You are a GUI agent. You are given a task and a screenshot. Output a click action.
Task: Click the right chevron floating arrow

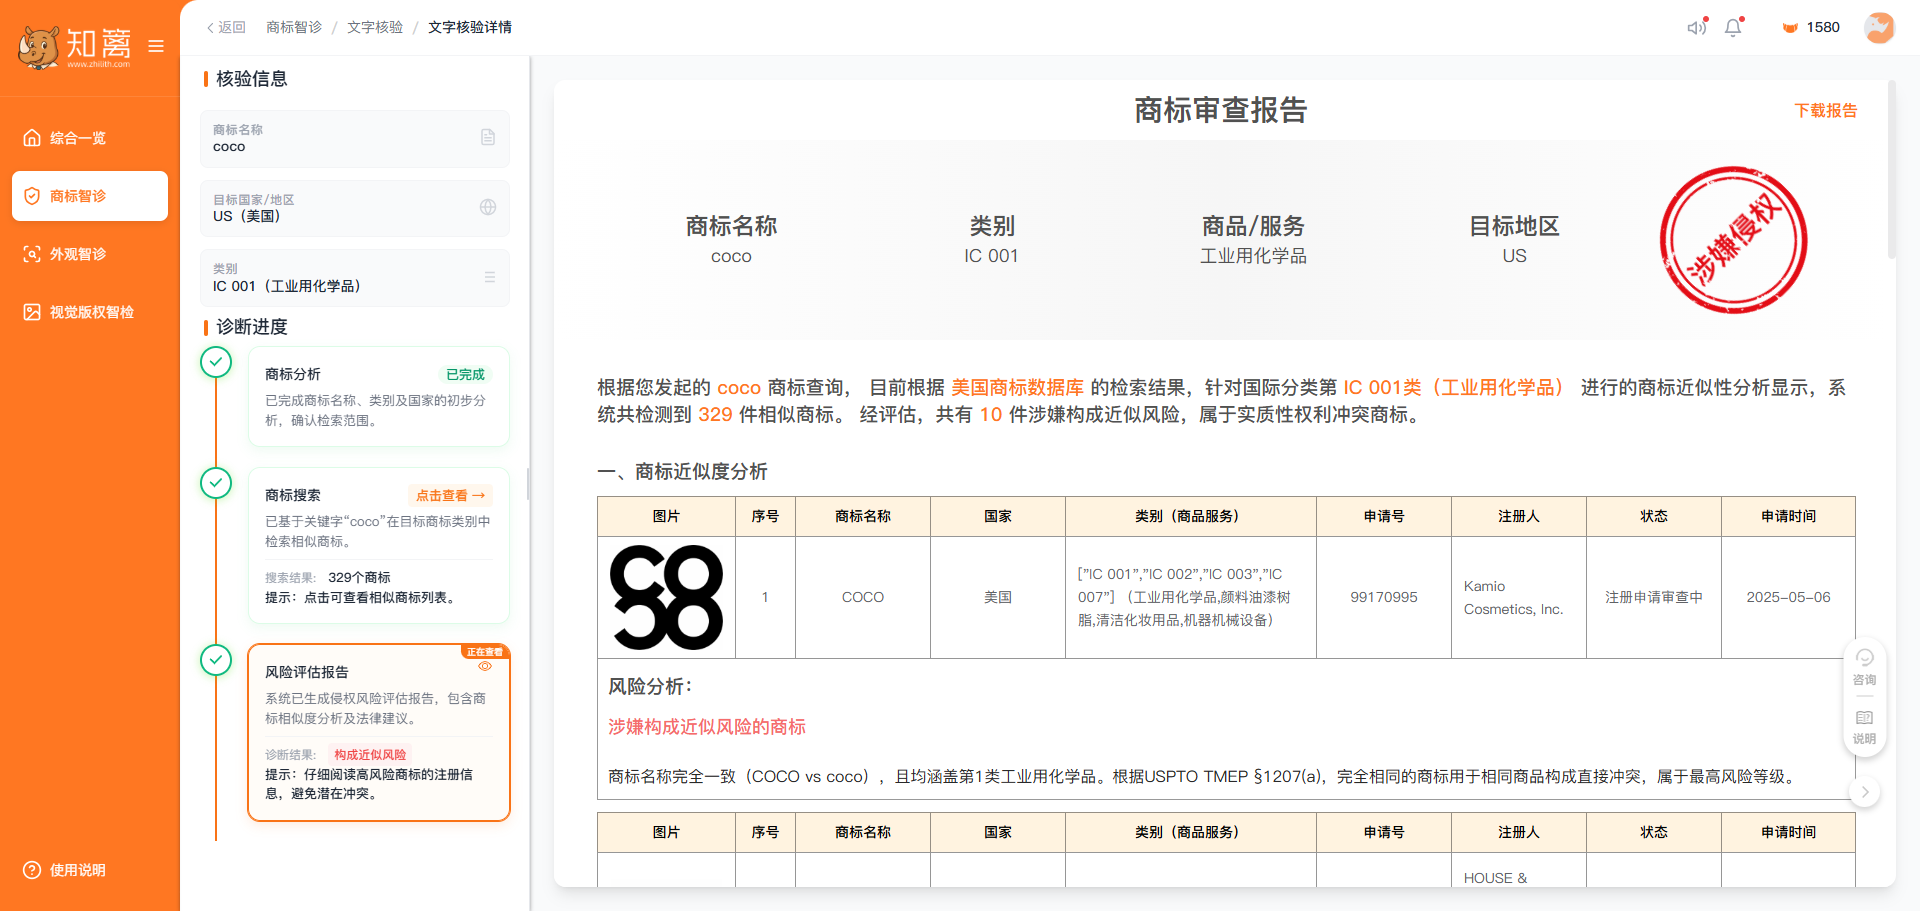[x=1865, y=792]
